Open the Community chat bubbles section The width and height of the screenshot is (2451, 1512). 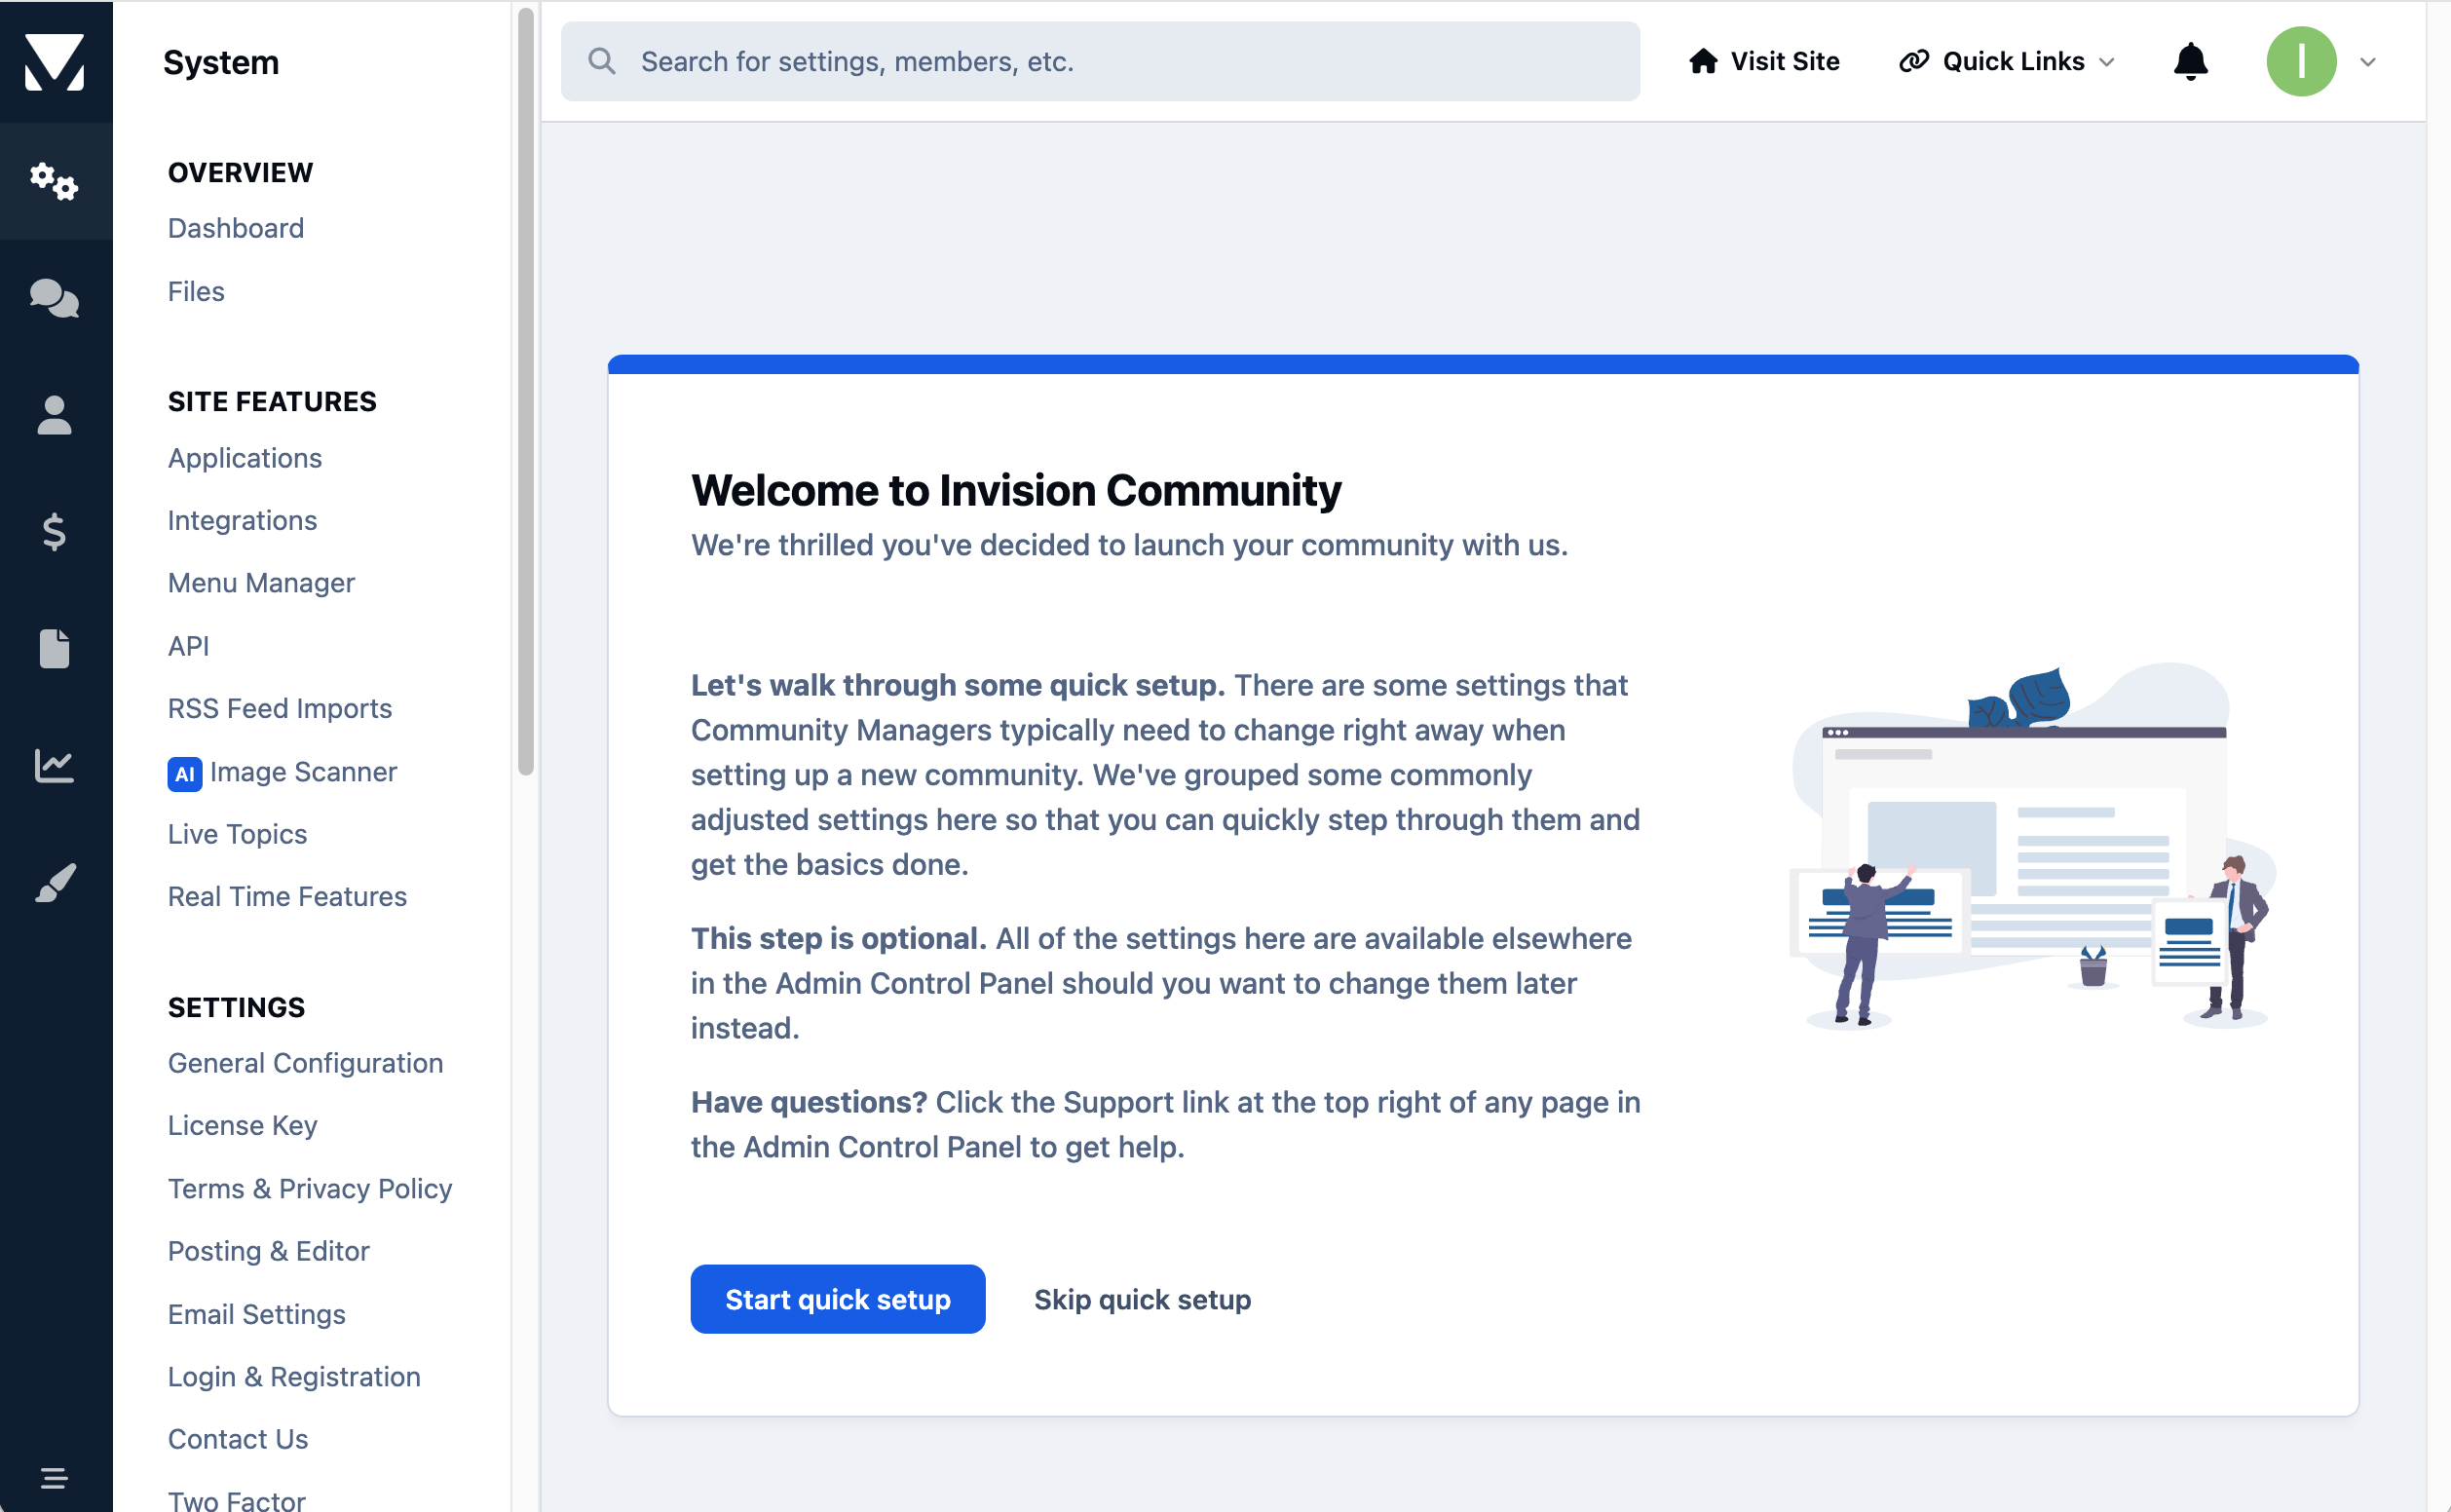(55, 298)
